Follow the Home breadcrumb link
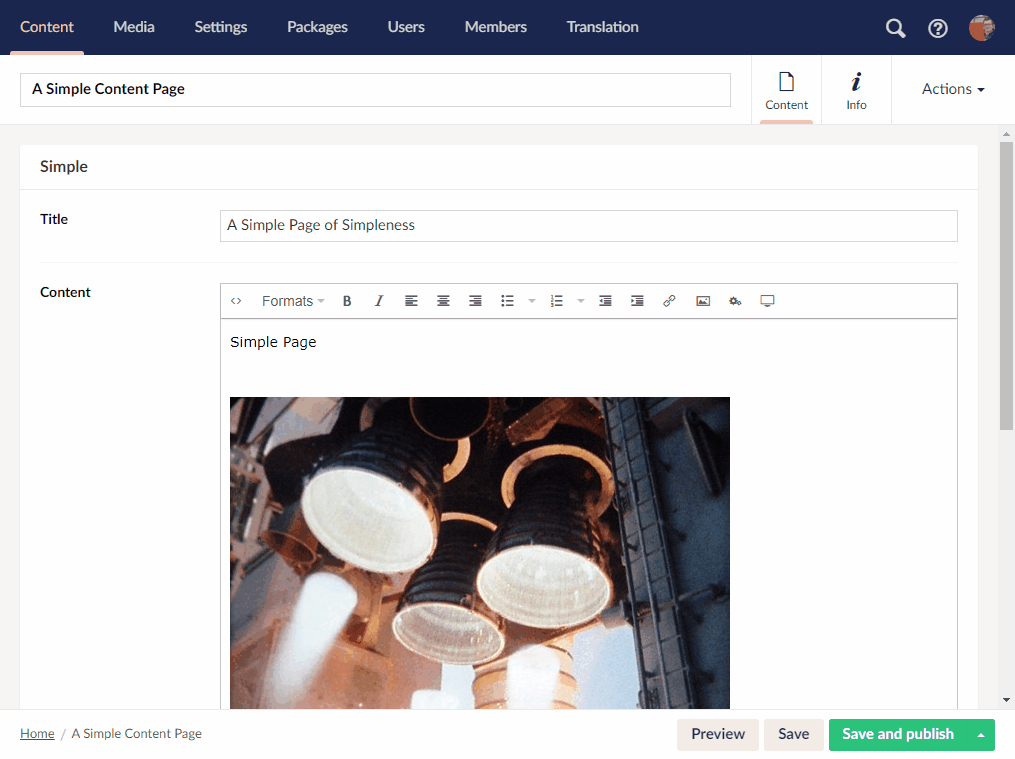Viewport: 1015px width, 759px height. tap(37, 734)
